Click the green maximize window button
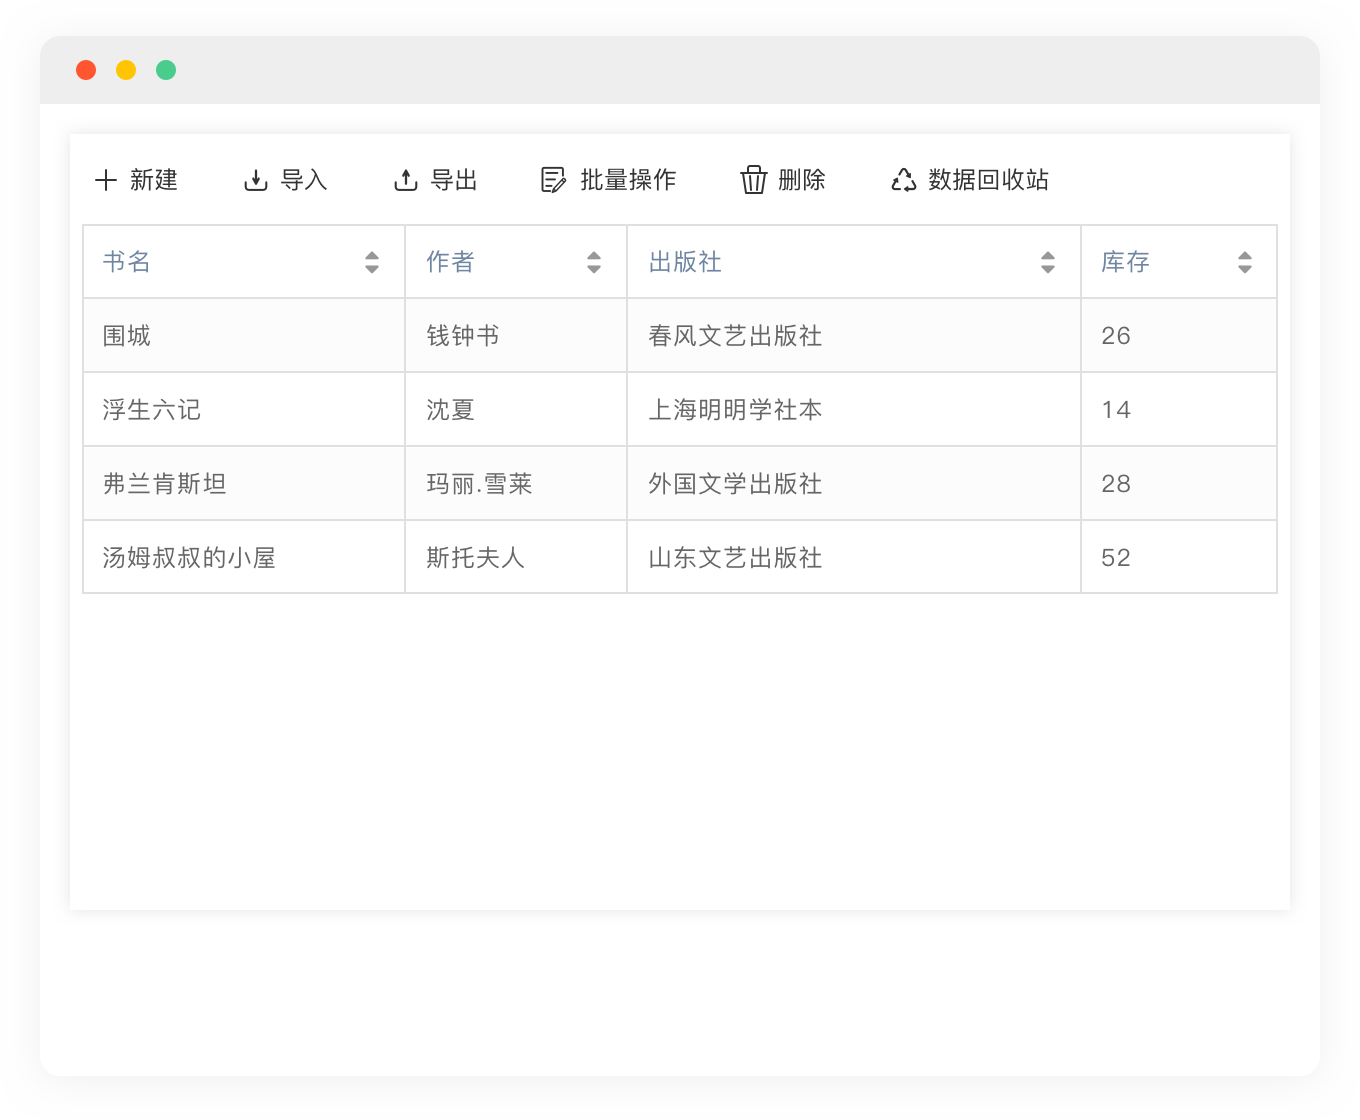 pos(166,70)
